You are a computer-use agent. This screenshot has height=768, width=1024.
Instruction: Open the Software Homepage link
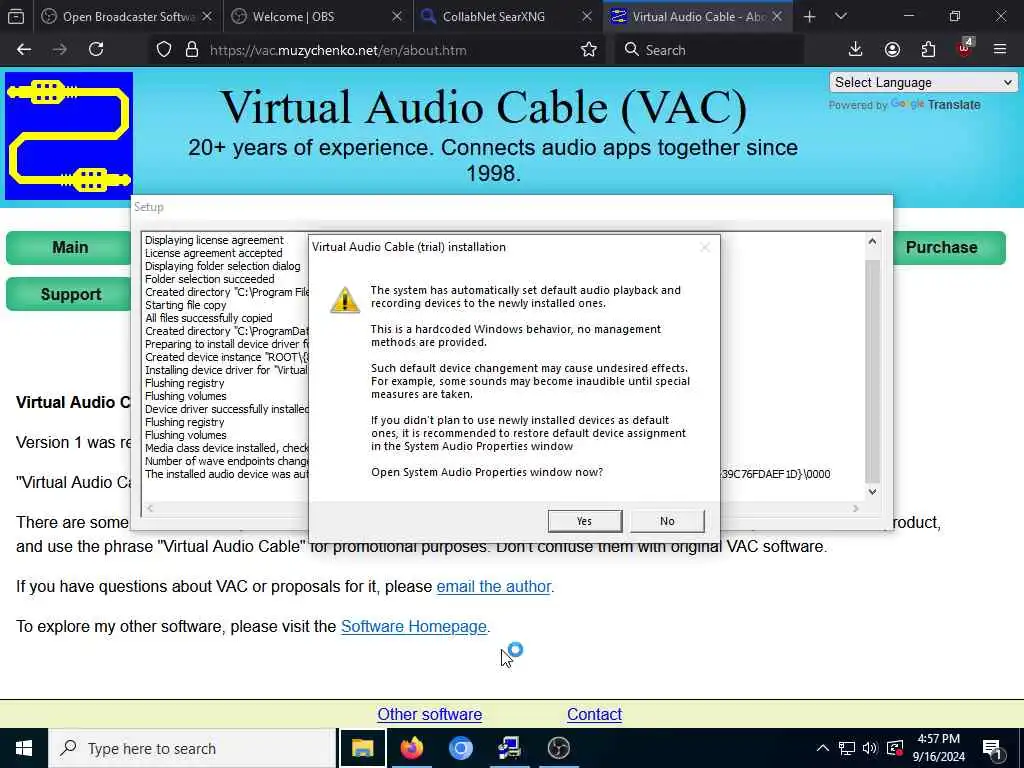[x=414, y=626]
